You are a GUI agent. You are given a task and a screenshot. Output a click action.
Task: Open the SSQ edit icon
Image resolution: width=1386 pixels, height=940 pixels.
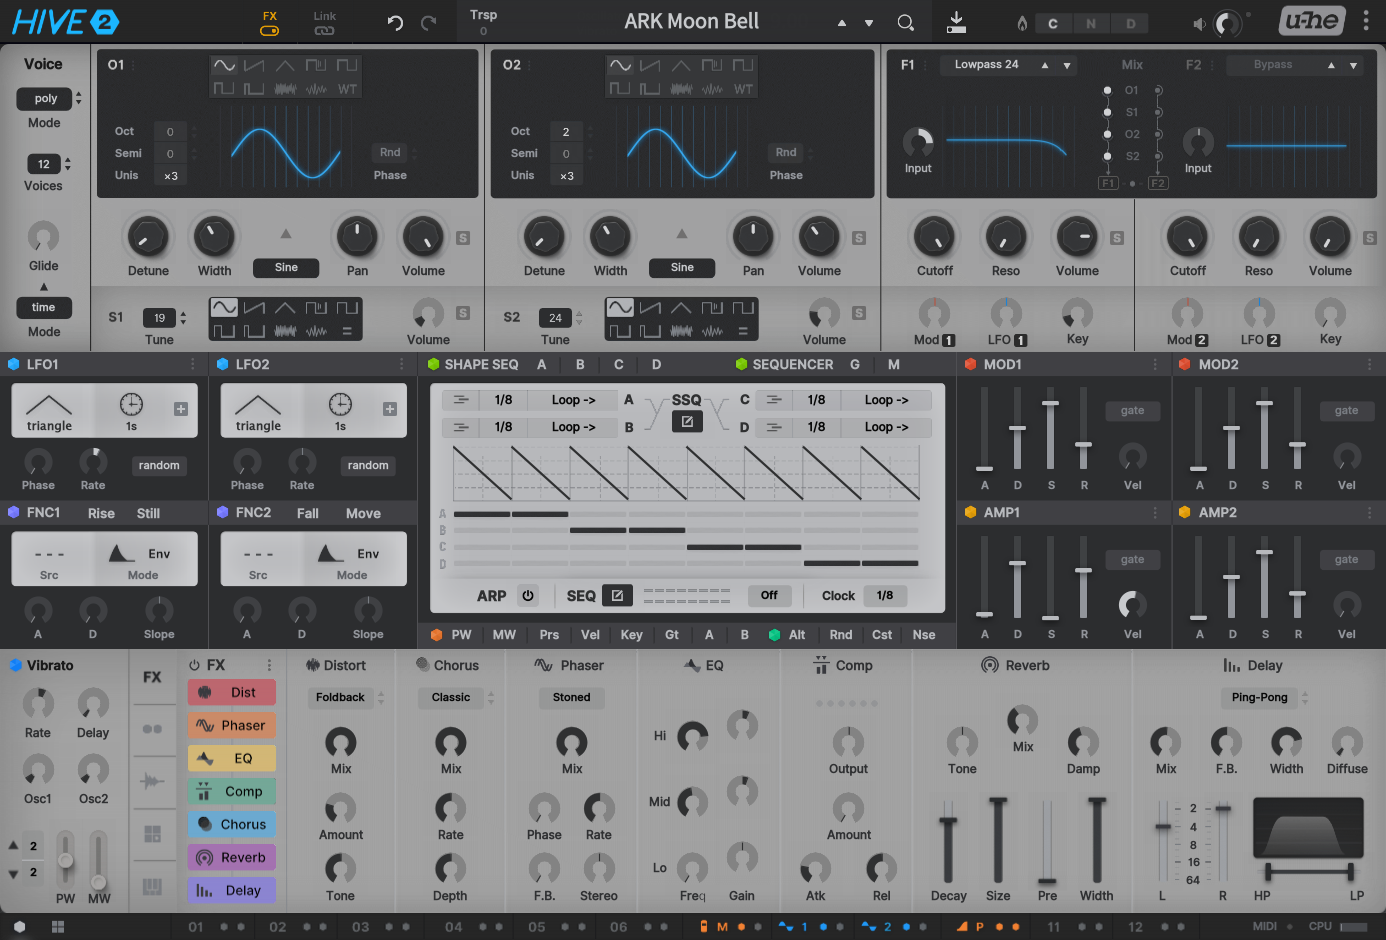[687, 422]
